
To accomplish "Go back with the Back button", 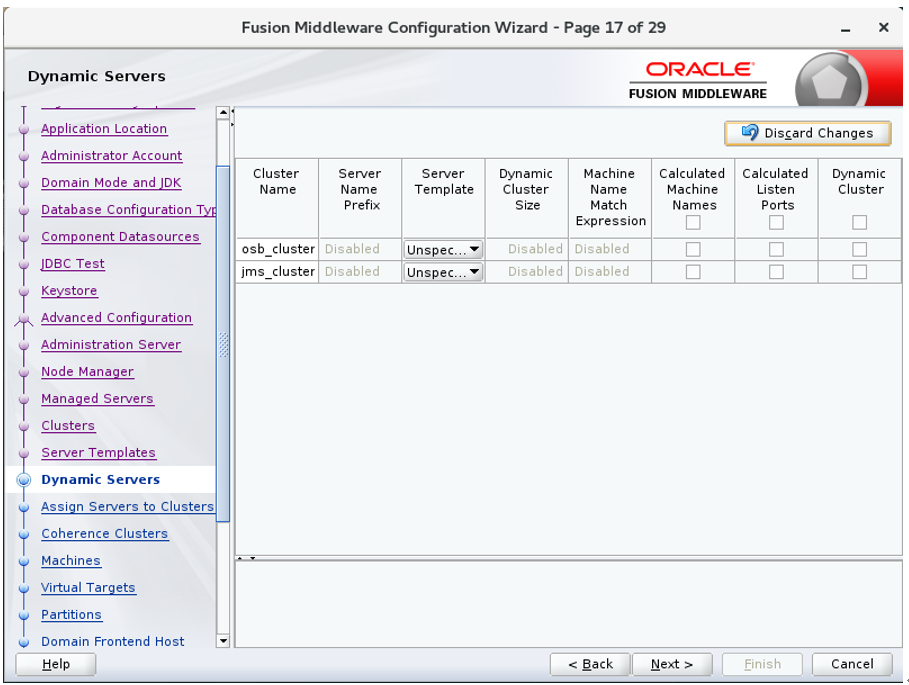I will (x=590, y=664).
